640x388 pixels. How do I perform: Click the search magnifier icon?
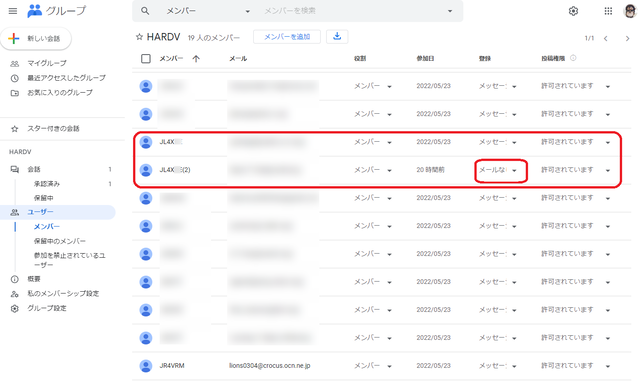coord(145,11)
